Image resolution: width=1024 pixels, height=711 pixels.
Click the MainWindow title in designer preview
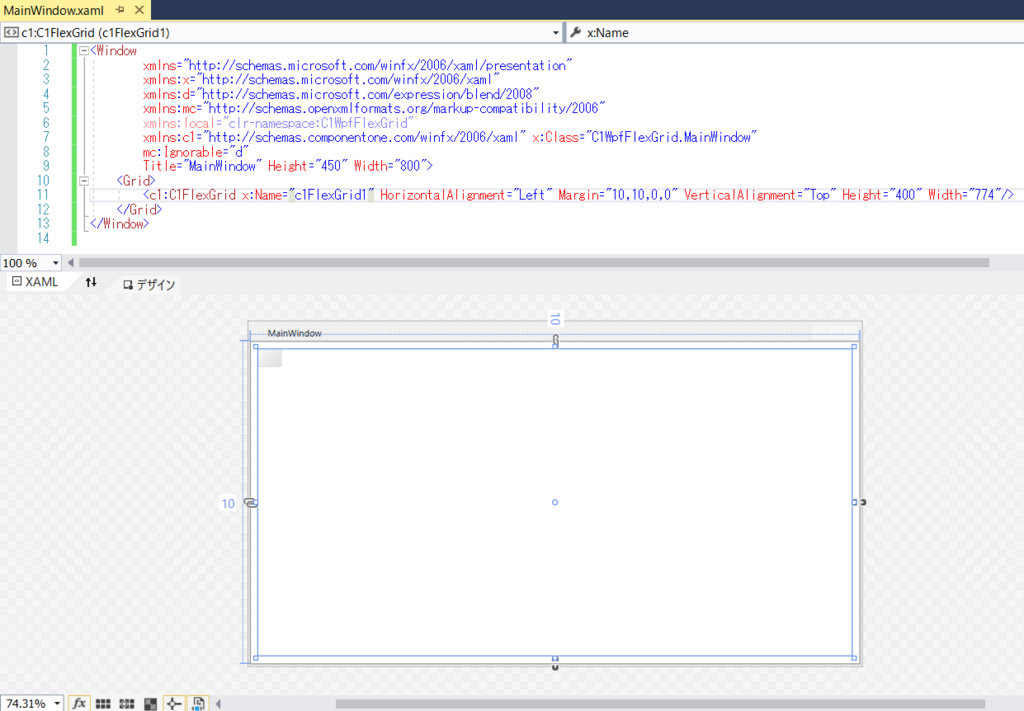point(295,333)
